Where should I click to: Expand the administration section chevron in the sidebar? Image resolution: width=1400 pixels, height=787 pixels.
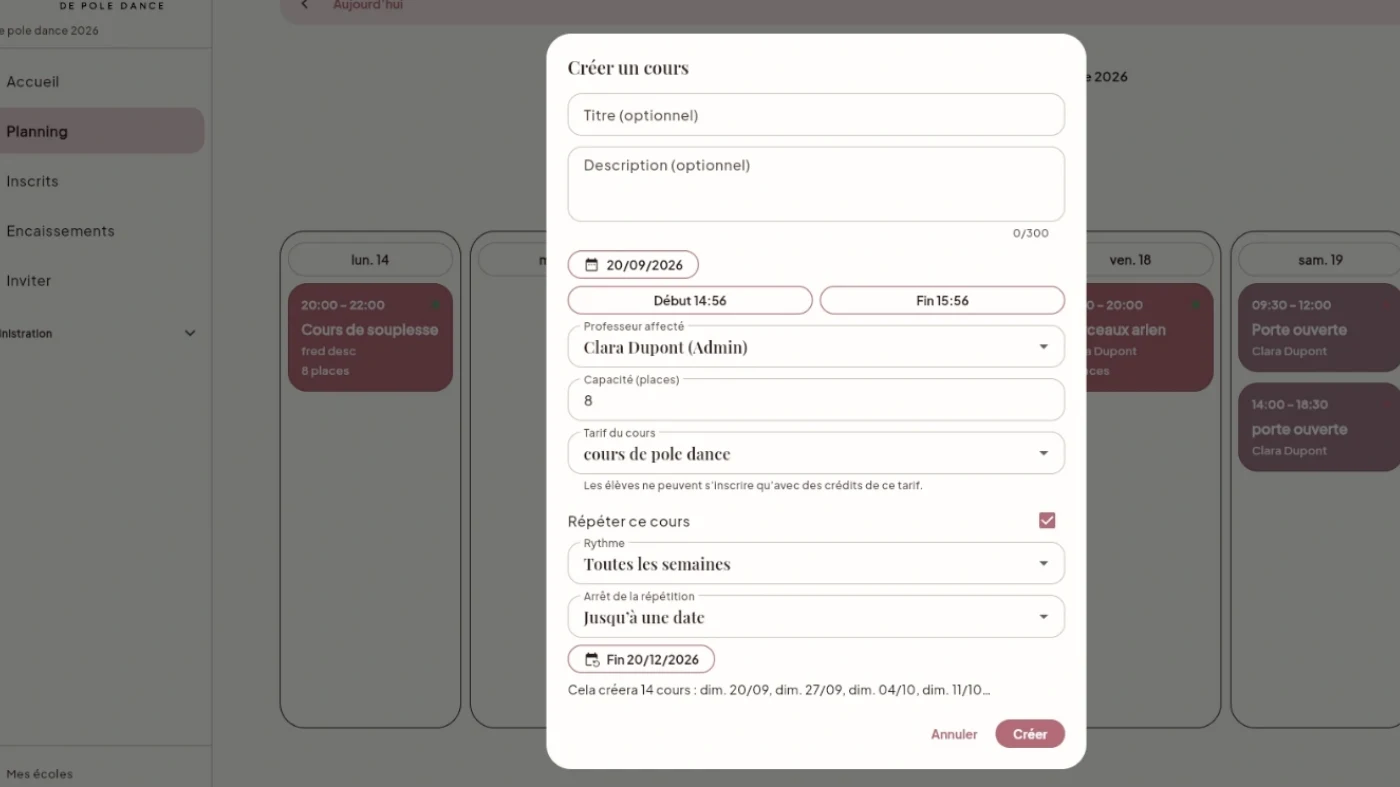(190, 333)
